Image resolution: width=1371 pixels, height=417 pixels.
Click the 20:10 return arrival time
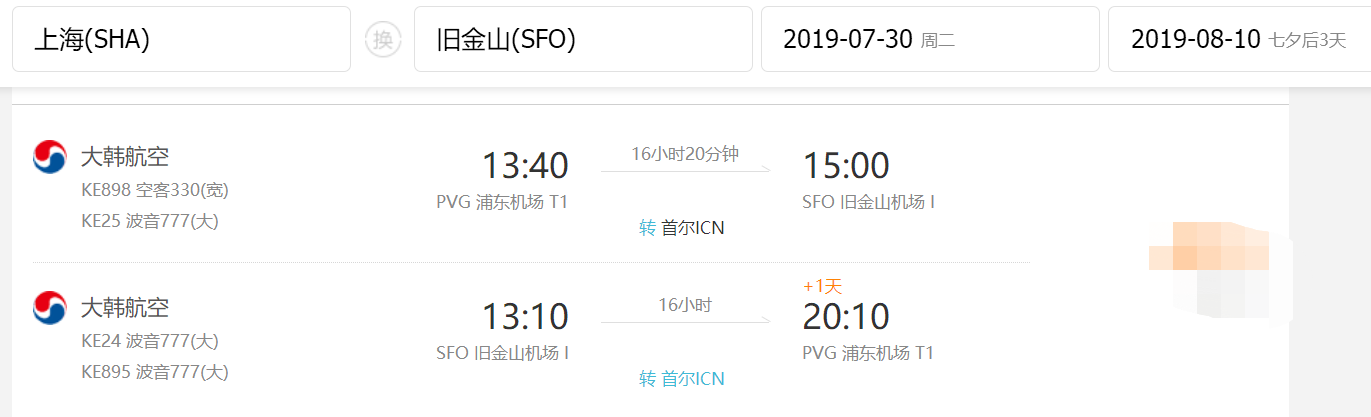tap(845, 317)
